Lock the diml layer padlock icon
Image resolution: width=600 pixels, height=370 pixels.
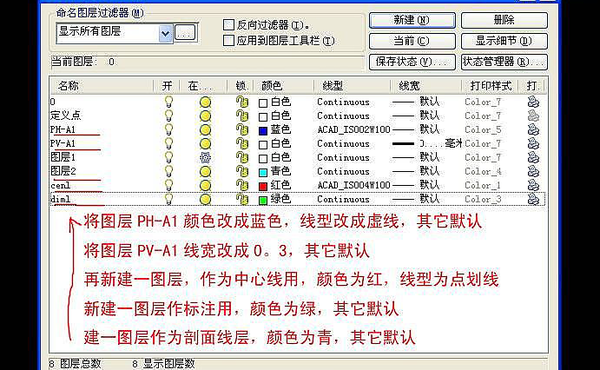tap(242, 199)
